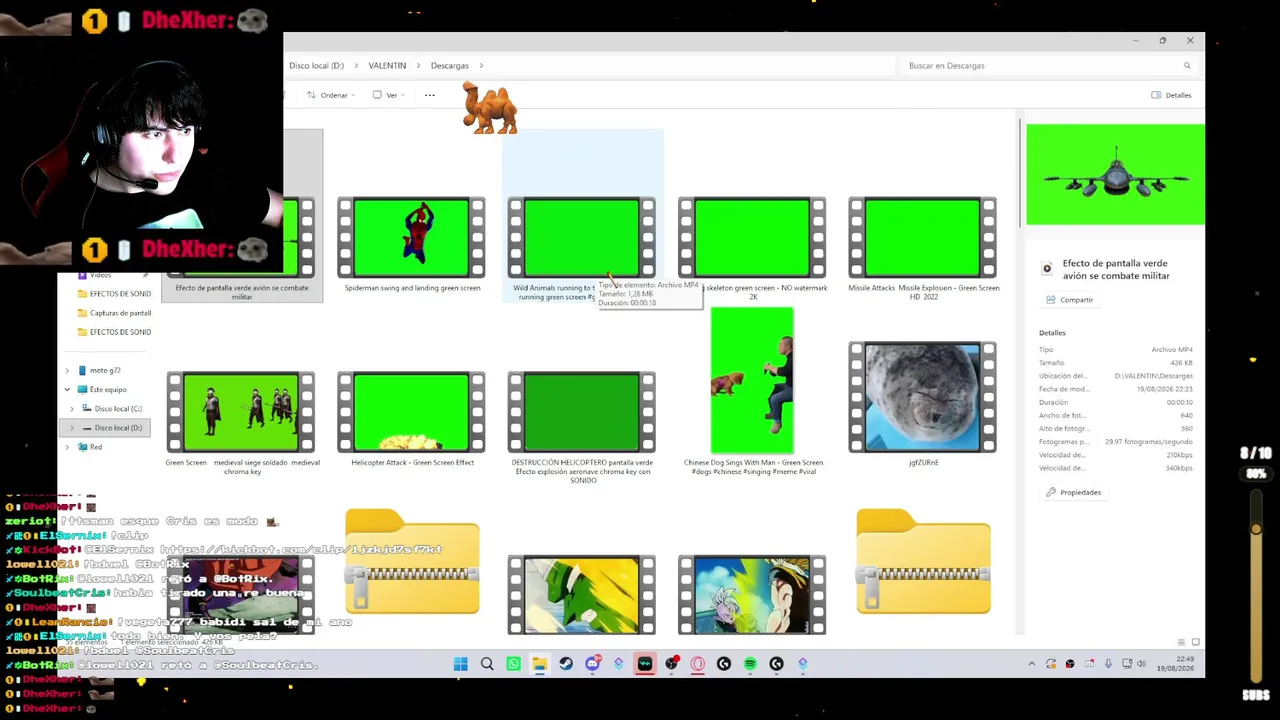
Task: Click the 426 KB size value
Action: 1181,363
